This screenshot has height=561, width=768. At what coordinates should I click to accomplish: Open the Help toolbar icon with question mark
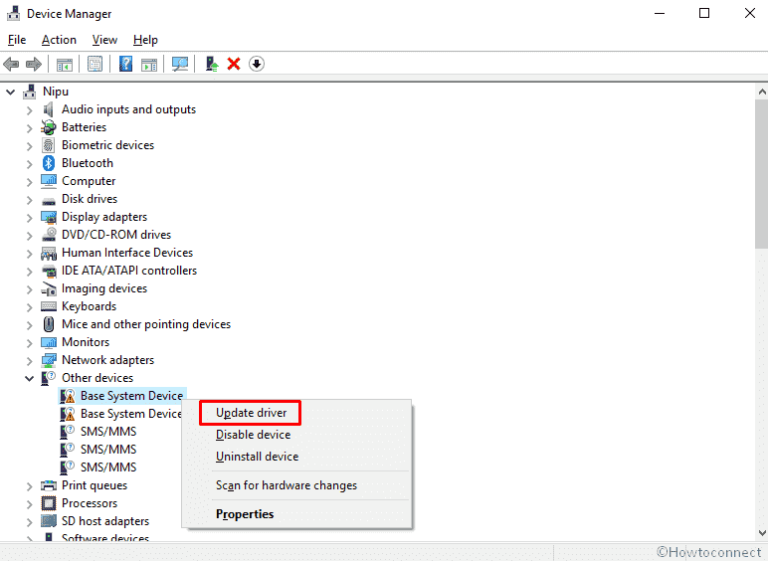tap(125, 64)
